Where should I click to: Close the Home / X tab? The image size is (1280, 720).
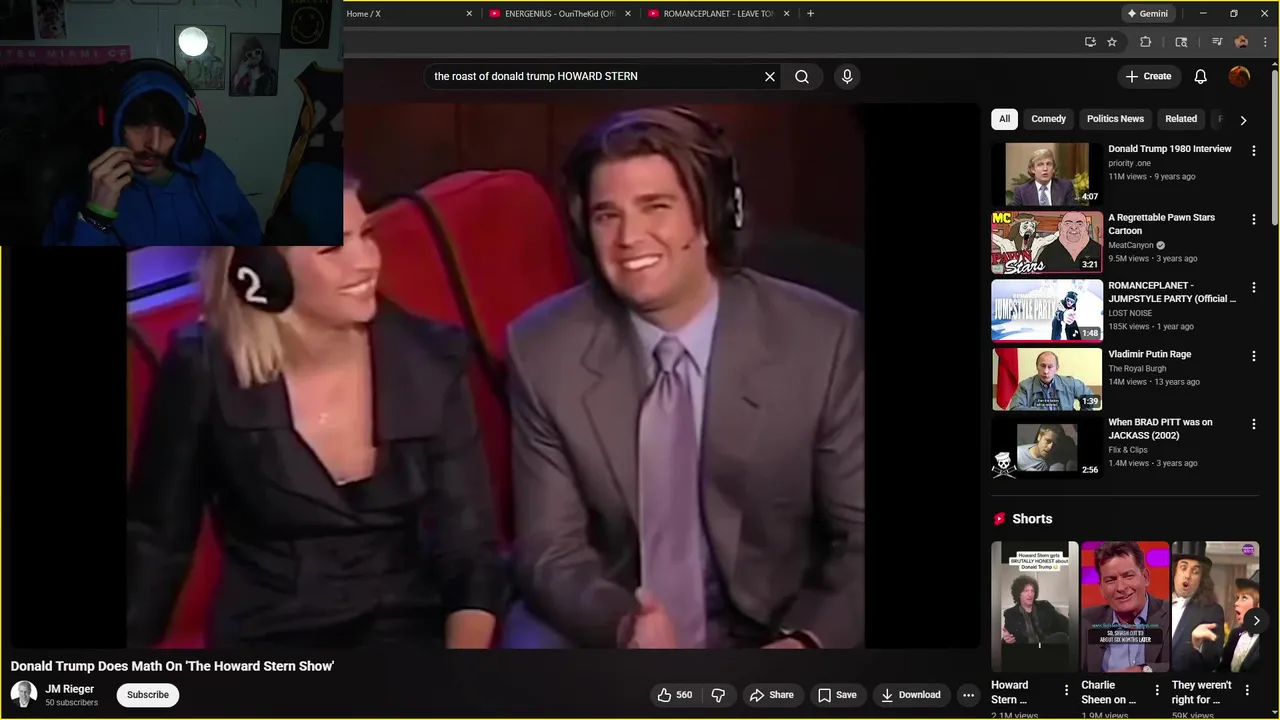[469, 14]
